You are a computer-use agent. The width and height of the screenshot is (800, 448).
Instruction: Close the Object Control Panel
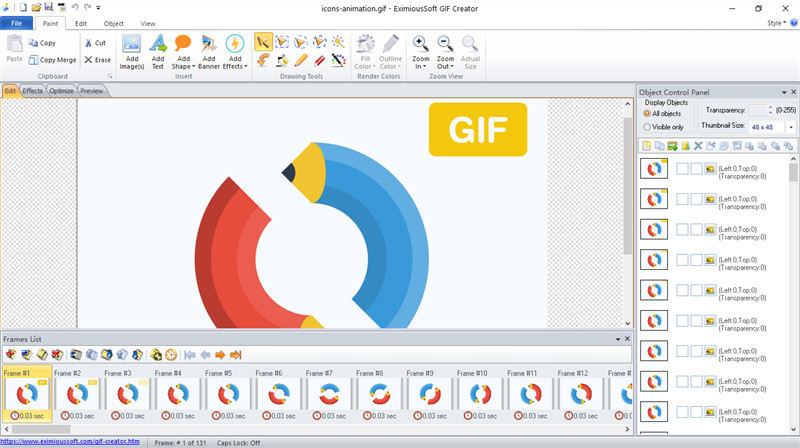point(793,92)
